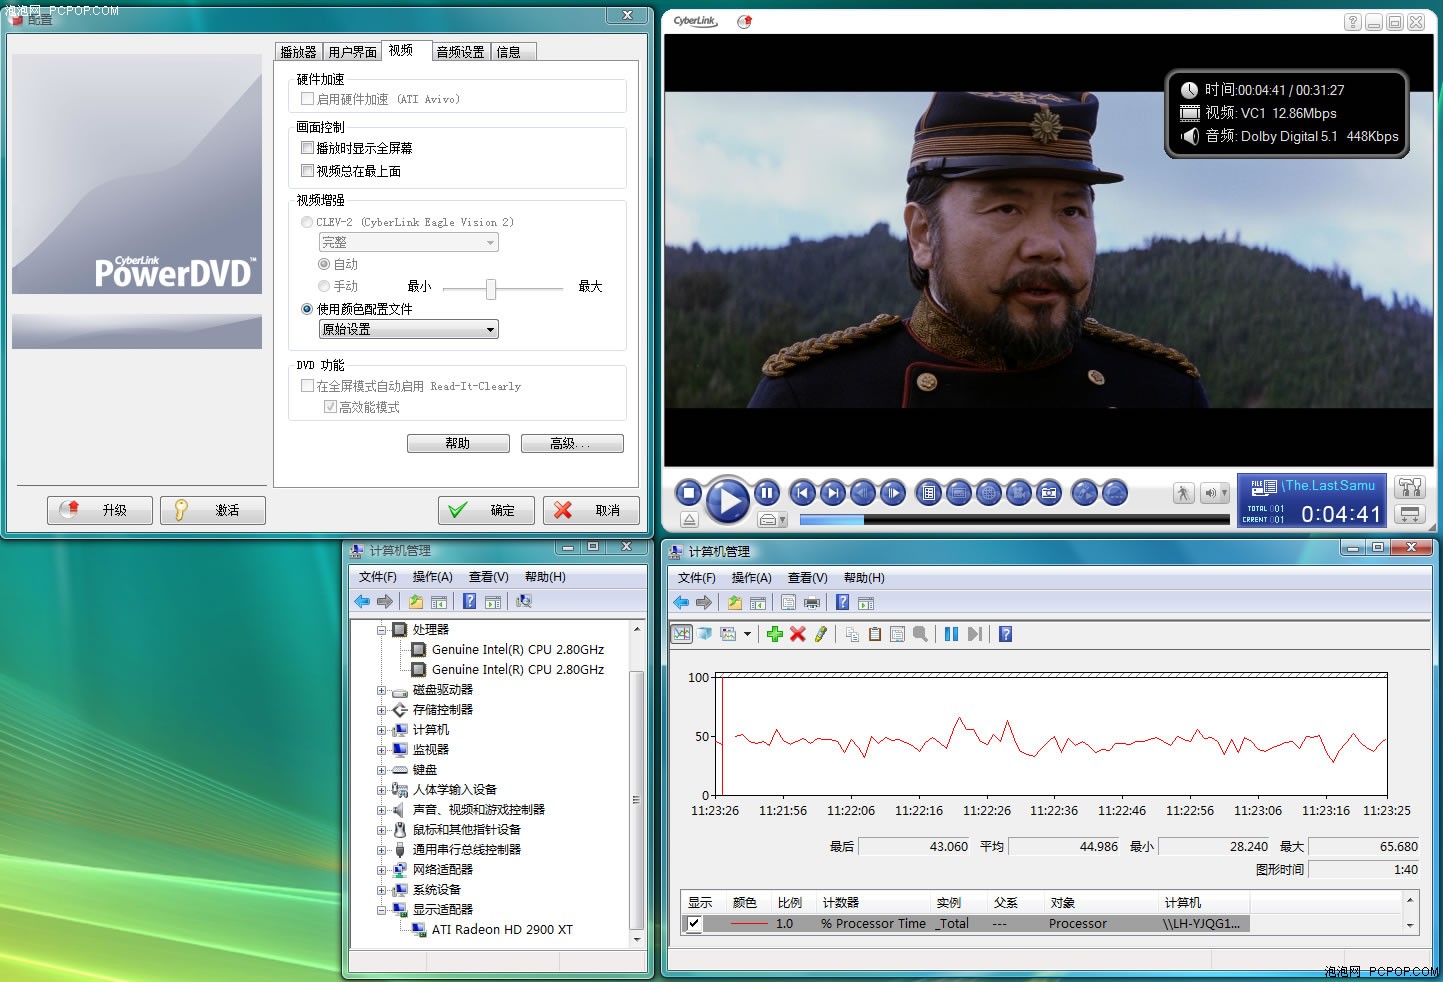The height and width of the screenshot is (982, 1443).
Task: Switch to the 播放器 tab in PowerDVD settings
Action: 298,52
